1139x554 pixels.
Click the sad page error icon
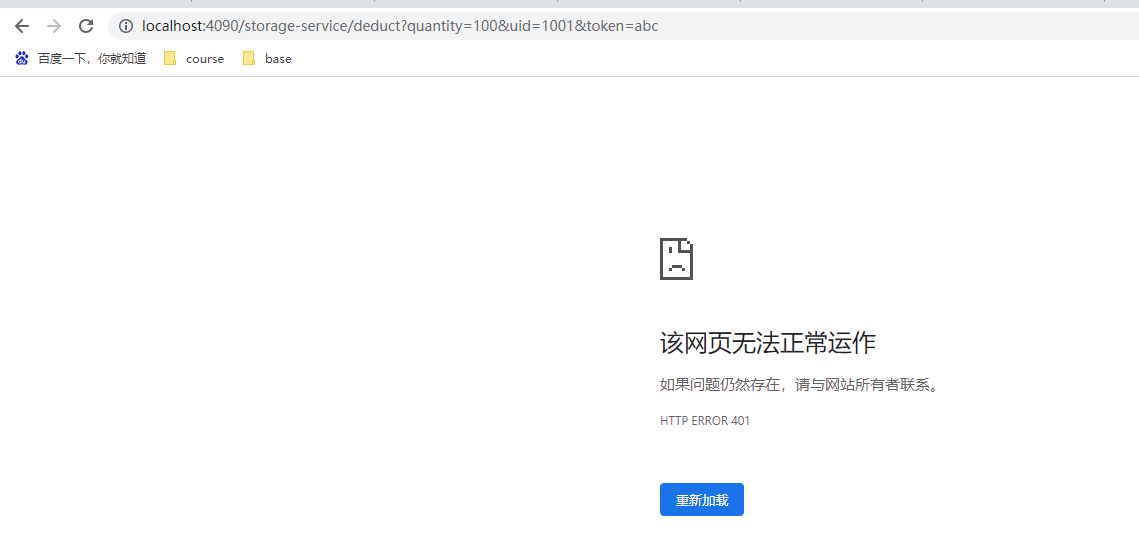point(676,258)
